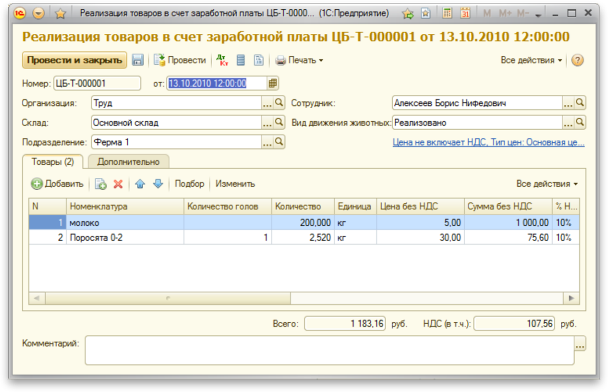Click the 1C application logo icon
Screen dimensions: 608x392
pyautogui.click(x=19, y=14)
